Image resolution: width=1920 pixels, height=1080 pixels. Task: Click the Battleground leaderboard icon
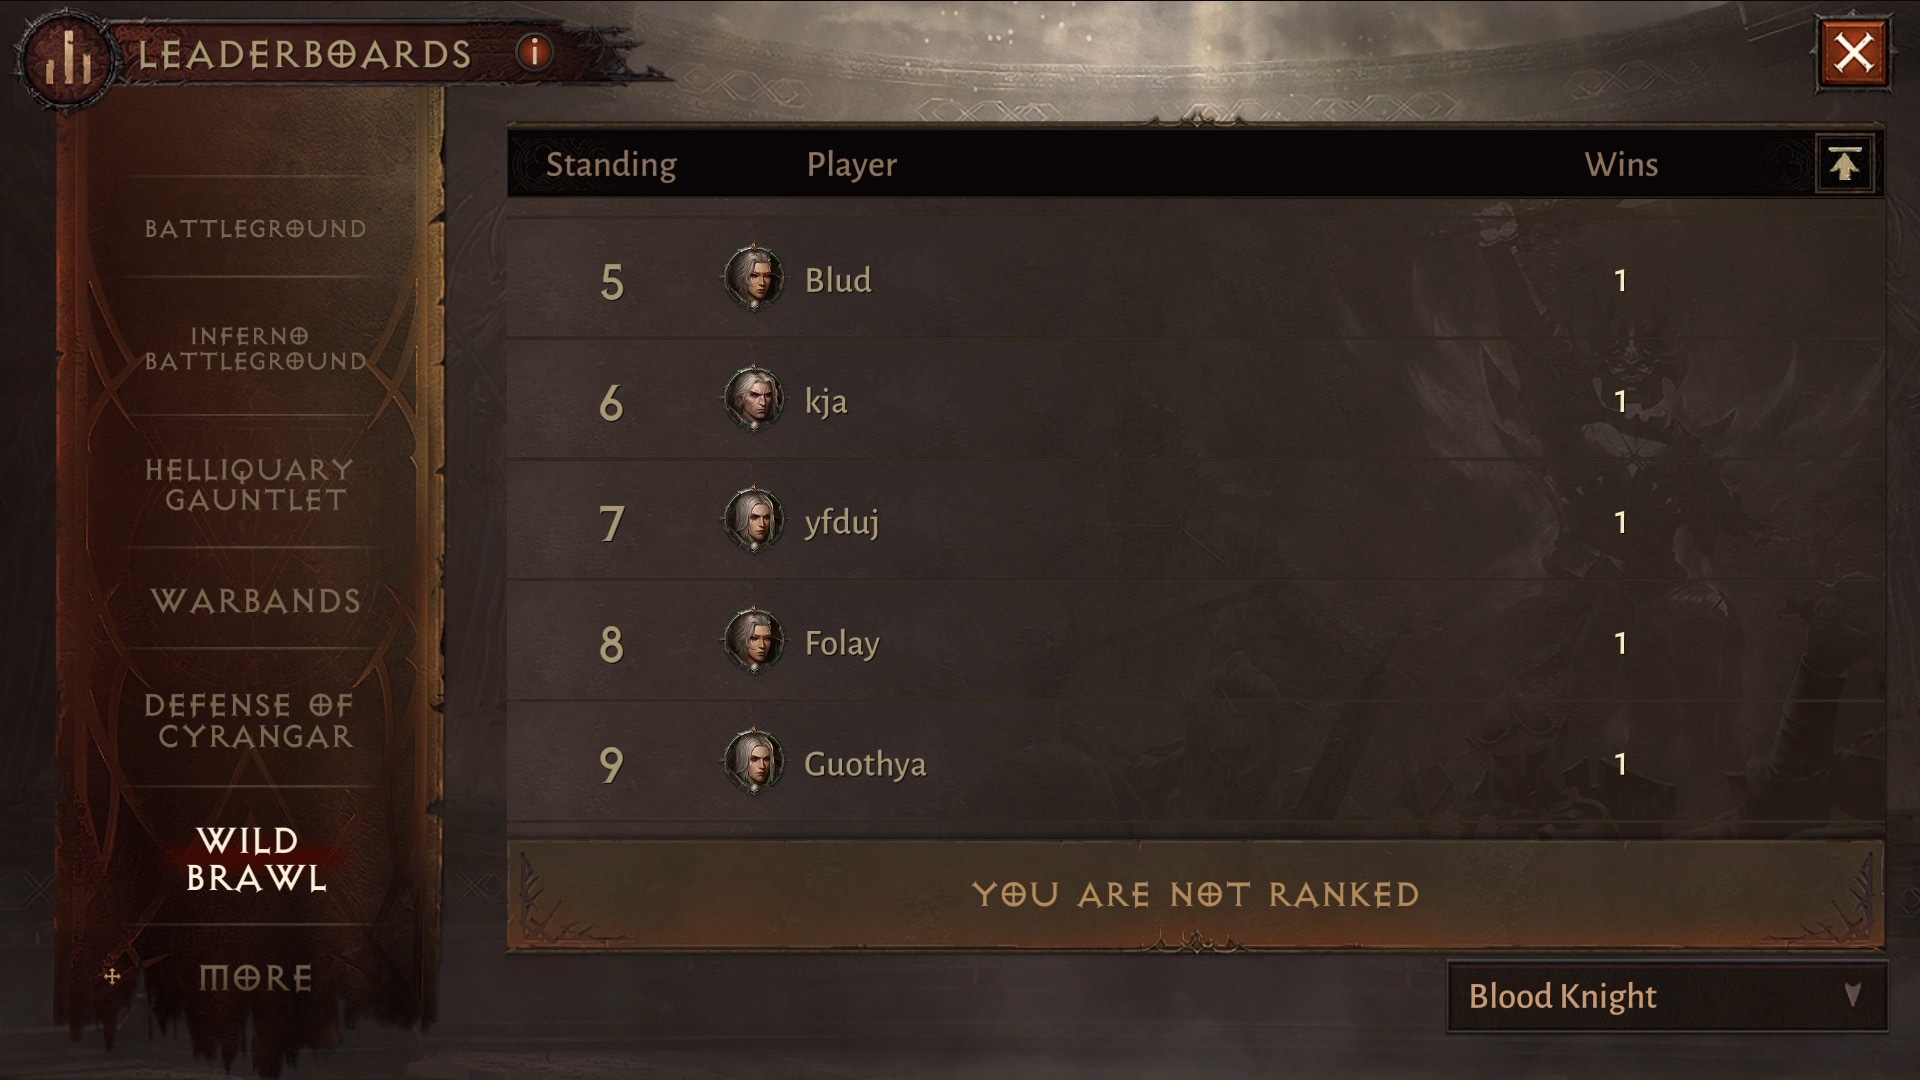[256, 227]
